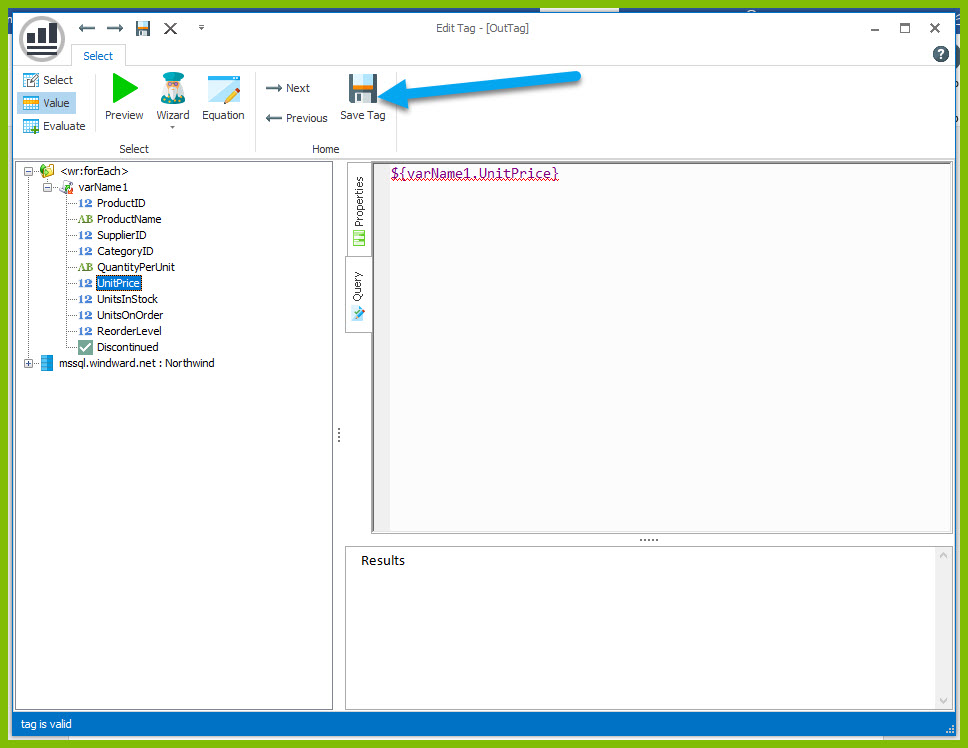Click the AB text type icon beside QuantityPerUnit

coord(85,267)
